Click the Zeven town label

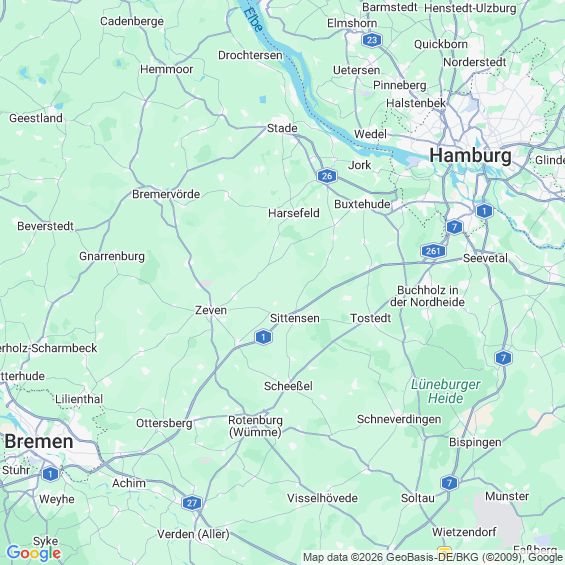tap(211, 310)
